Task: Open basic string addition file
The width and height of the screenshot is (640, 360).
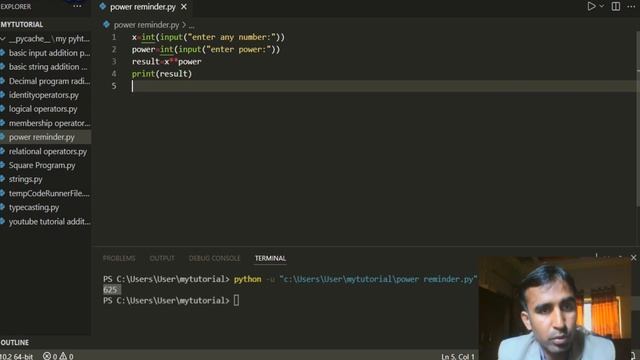Action: (x=45, y=67)
